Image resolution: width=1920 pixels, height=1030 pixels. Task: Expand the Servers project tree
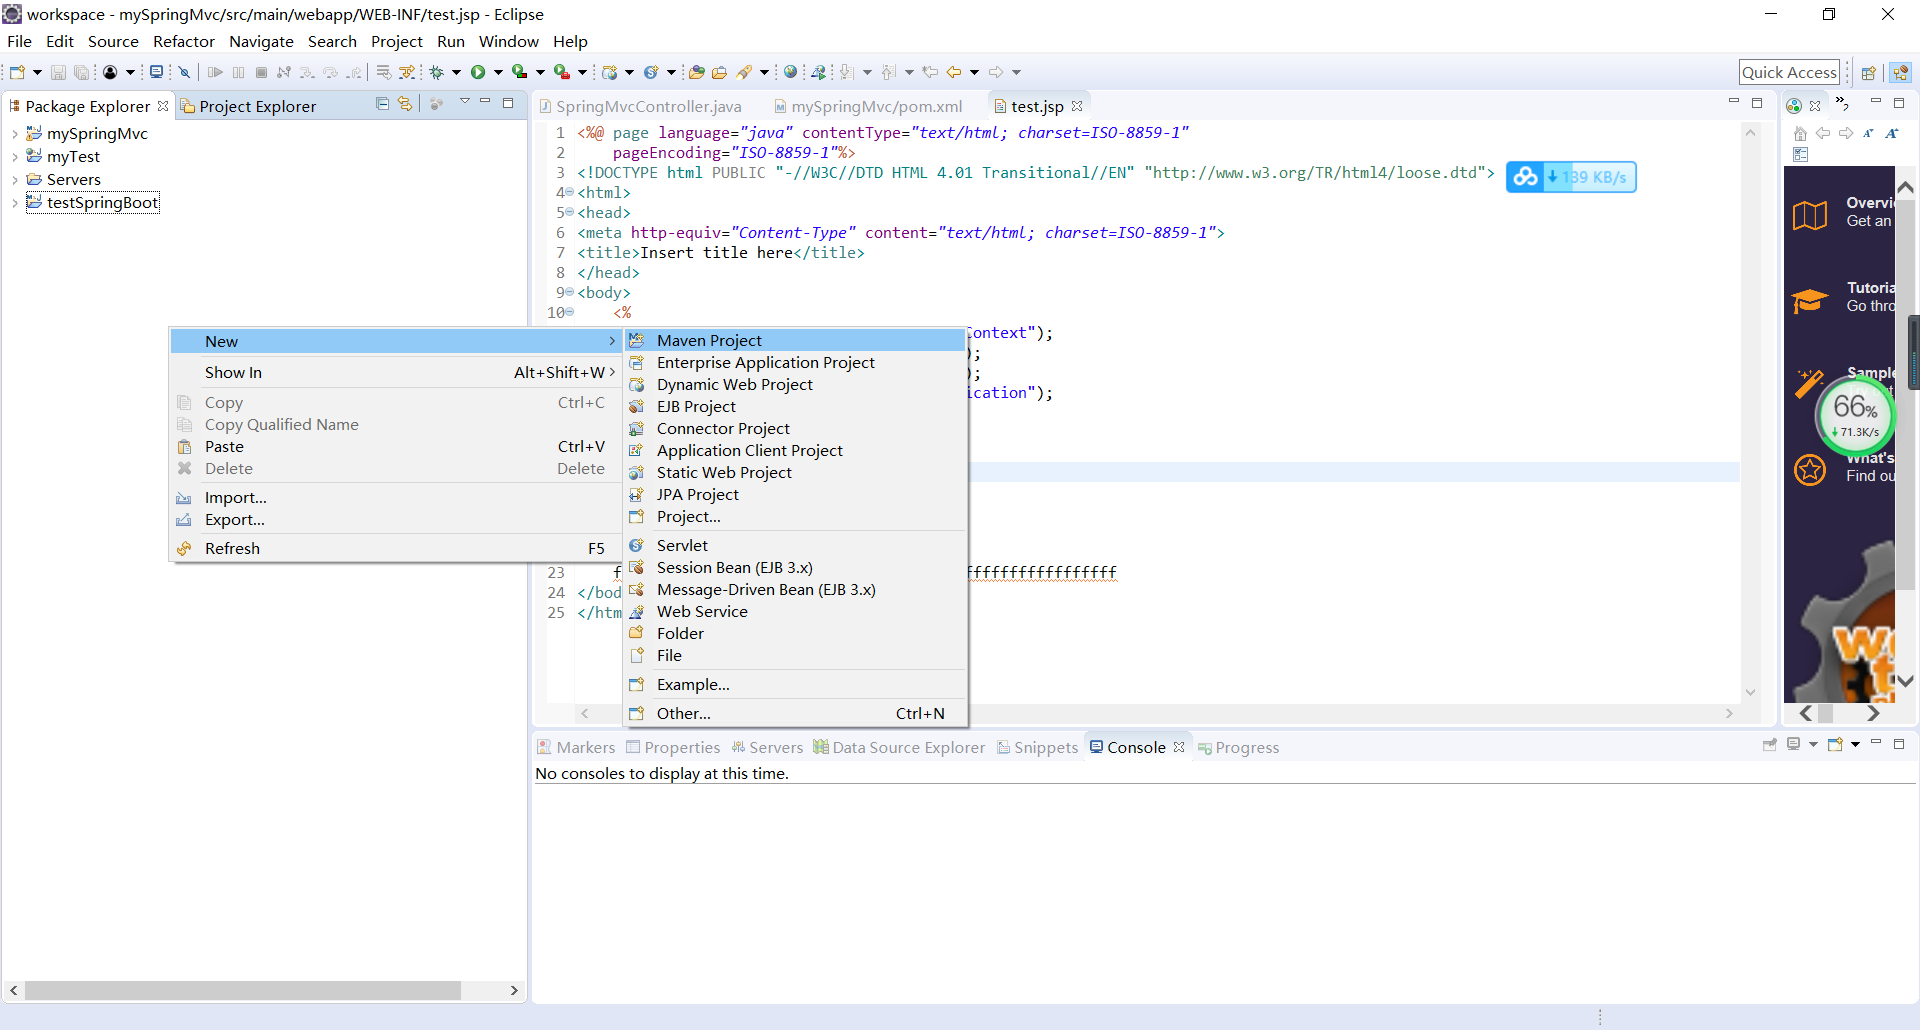click(14, 180)
